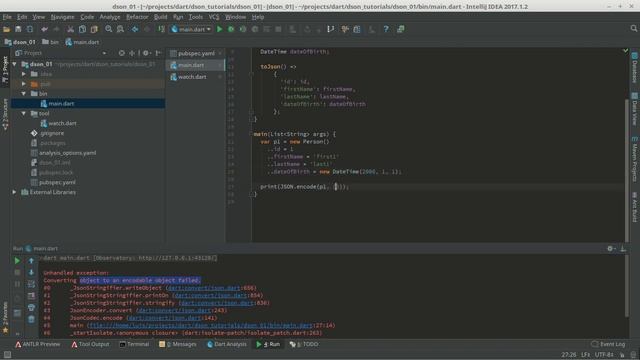Click the Hide Project panel icon
This screenshot has height=360, width=640.
click(x=158, y=53)
